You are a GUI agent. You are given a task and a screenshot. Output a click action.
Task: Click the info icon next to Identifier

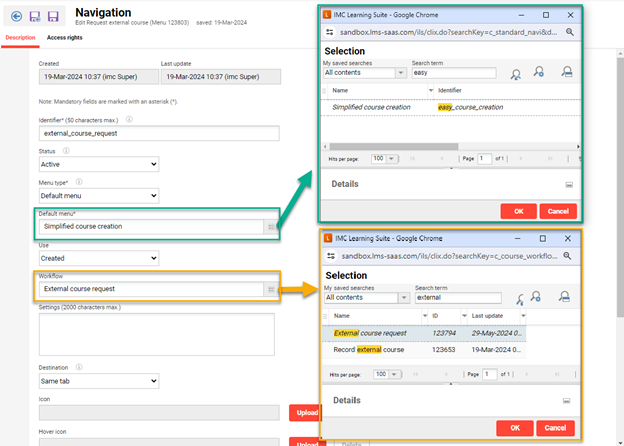130,119
